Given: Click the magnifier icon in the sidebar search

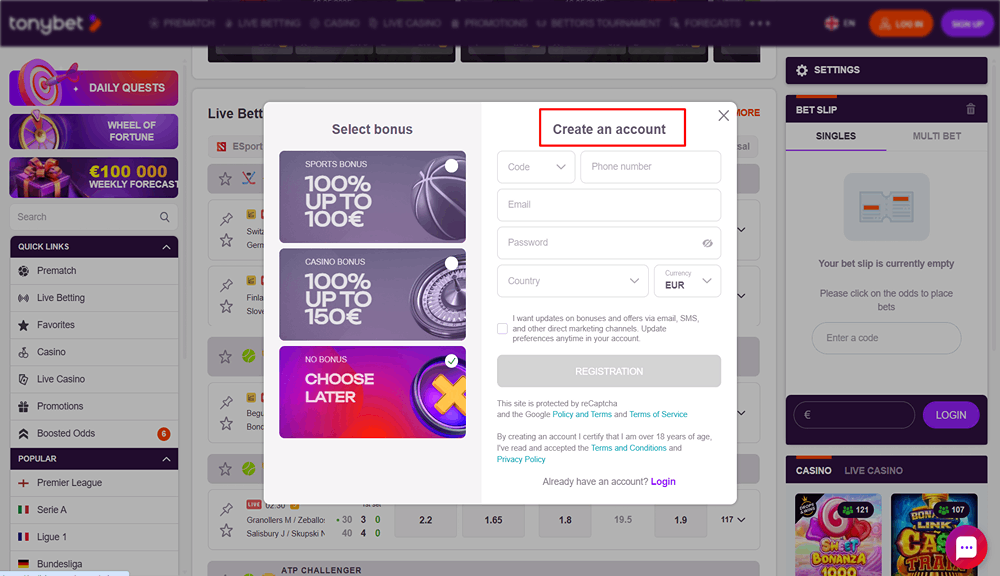Looking at the screenshot, I should coord(165,217).
